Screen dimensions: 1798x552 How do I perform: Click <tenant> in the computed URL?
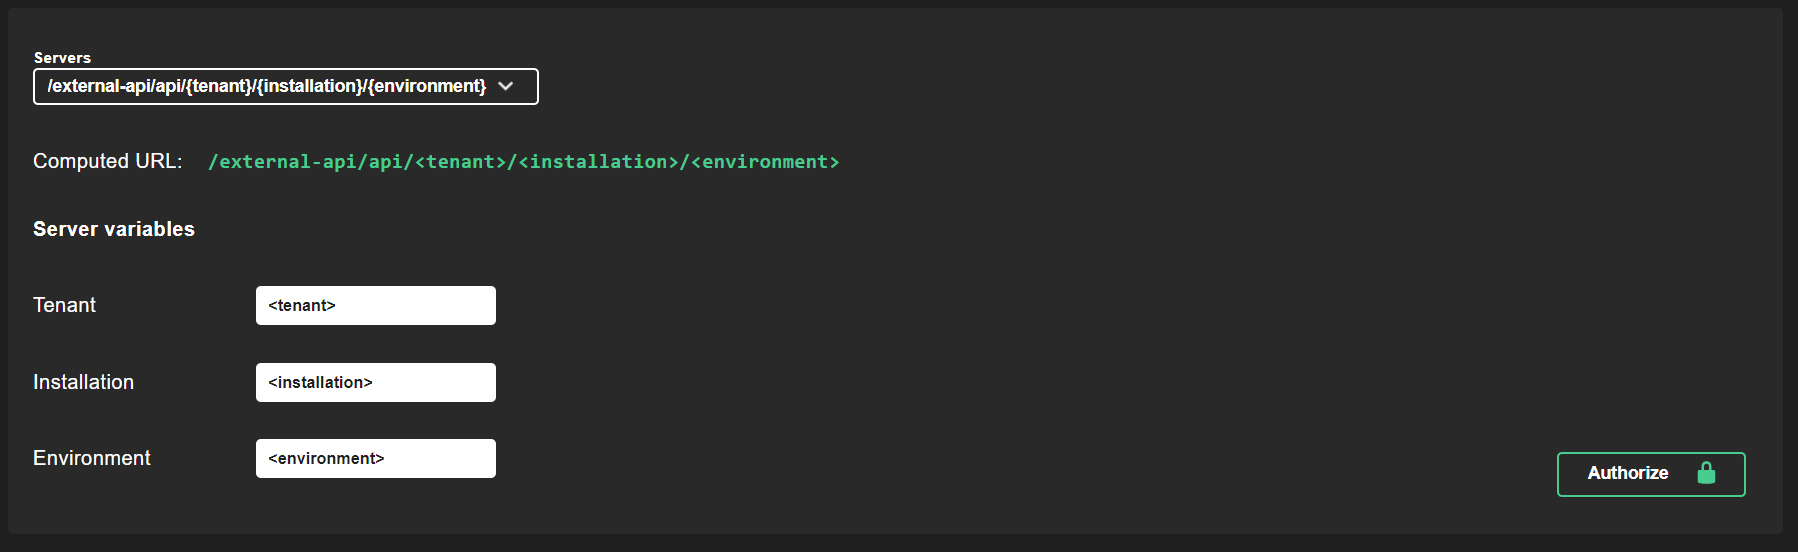(x=461, y=162)
